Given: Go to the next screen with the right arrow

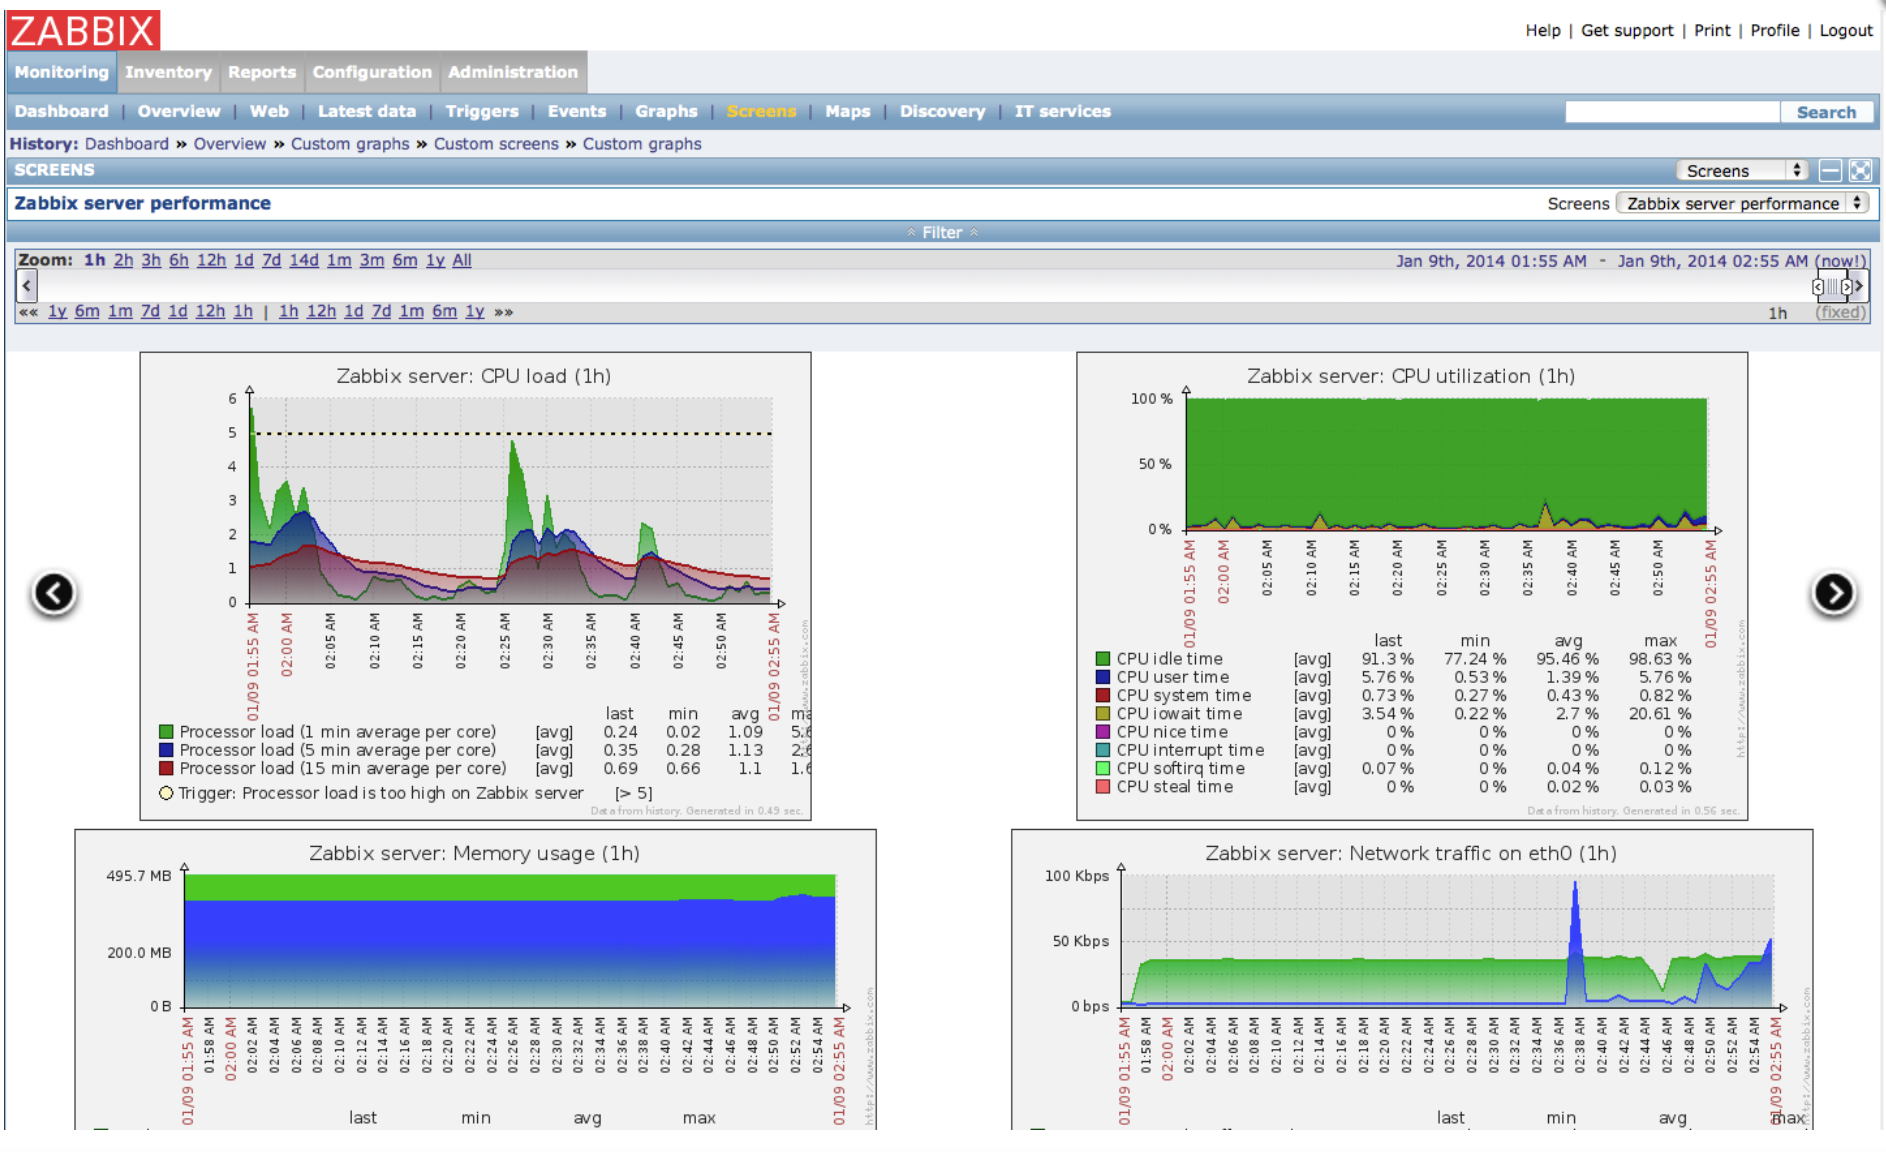Looking at the screenshot, I should (1833, 593).
